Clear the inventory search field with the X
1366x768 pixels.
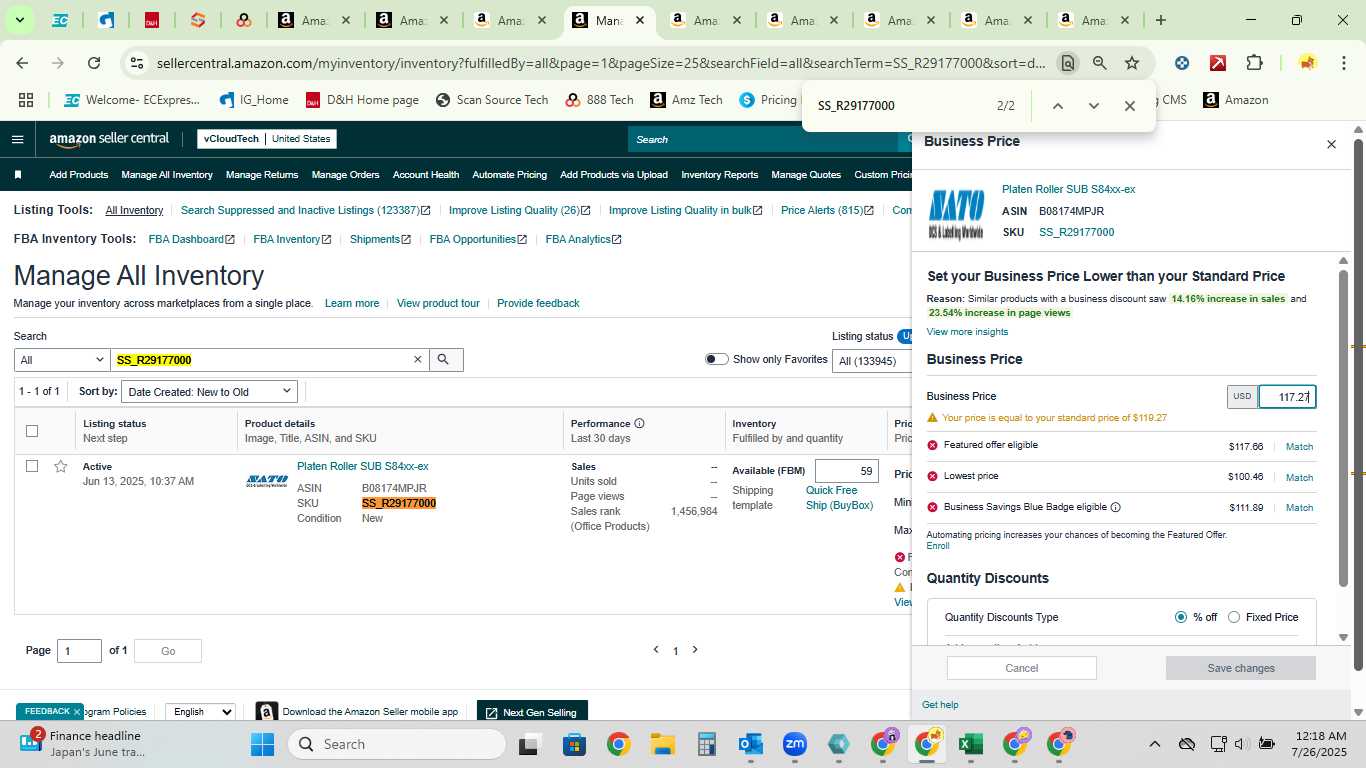pos(418,360)
